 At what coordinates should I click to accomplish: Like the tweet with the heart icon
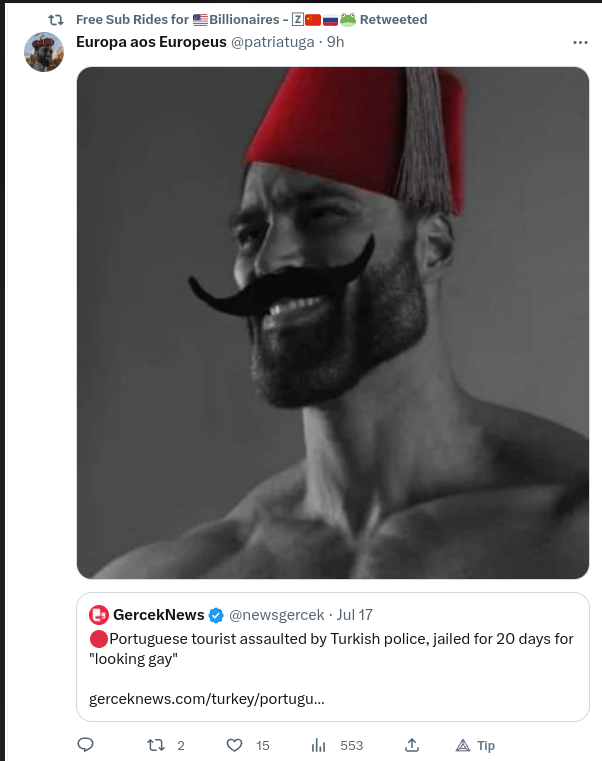tap(234, 745)
